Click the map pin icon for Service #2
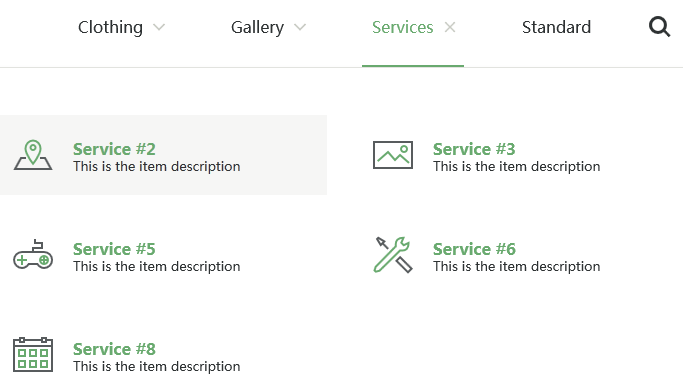The height and width of the screenshot is (382, 683). (33, 155)
